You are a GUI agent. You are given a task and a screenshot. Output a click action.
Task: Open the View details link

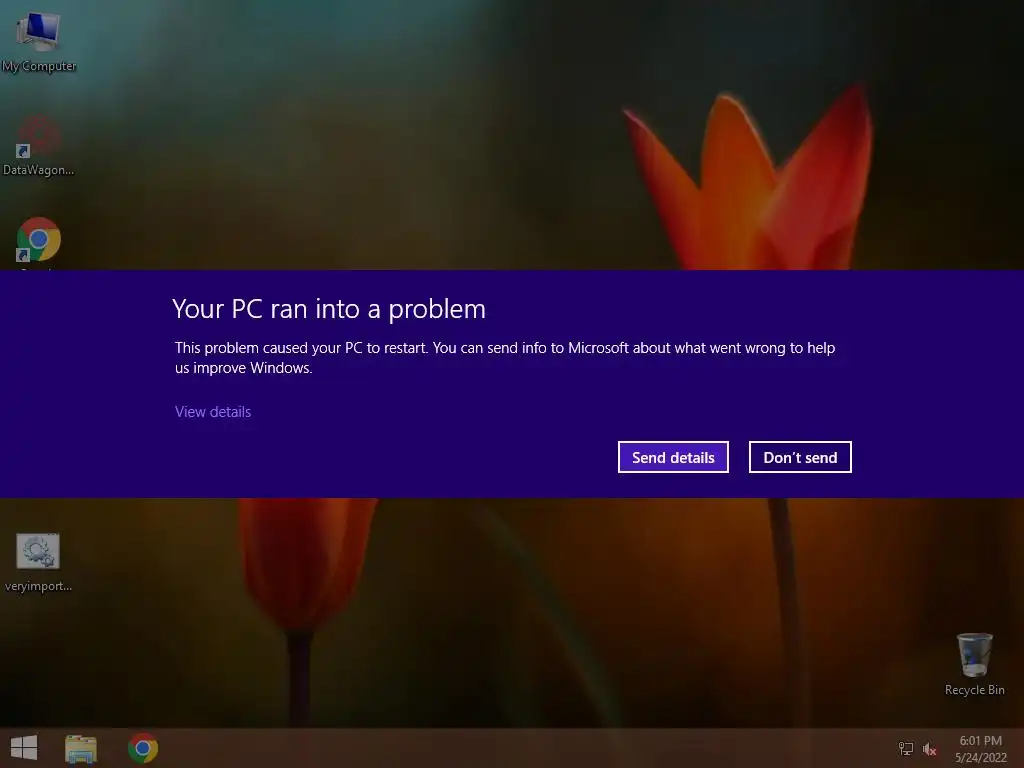pyautogui.click(x=213, y=411)
